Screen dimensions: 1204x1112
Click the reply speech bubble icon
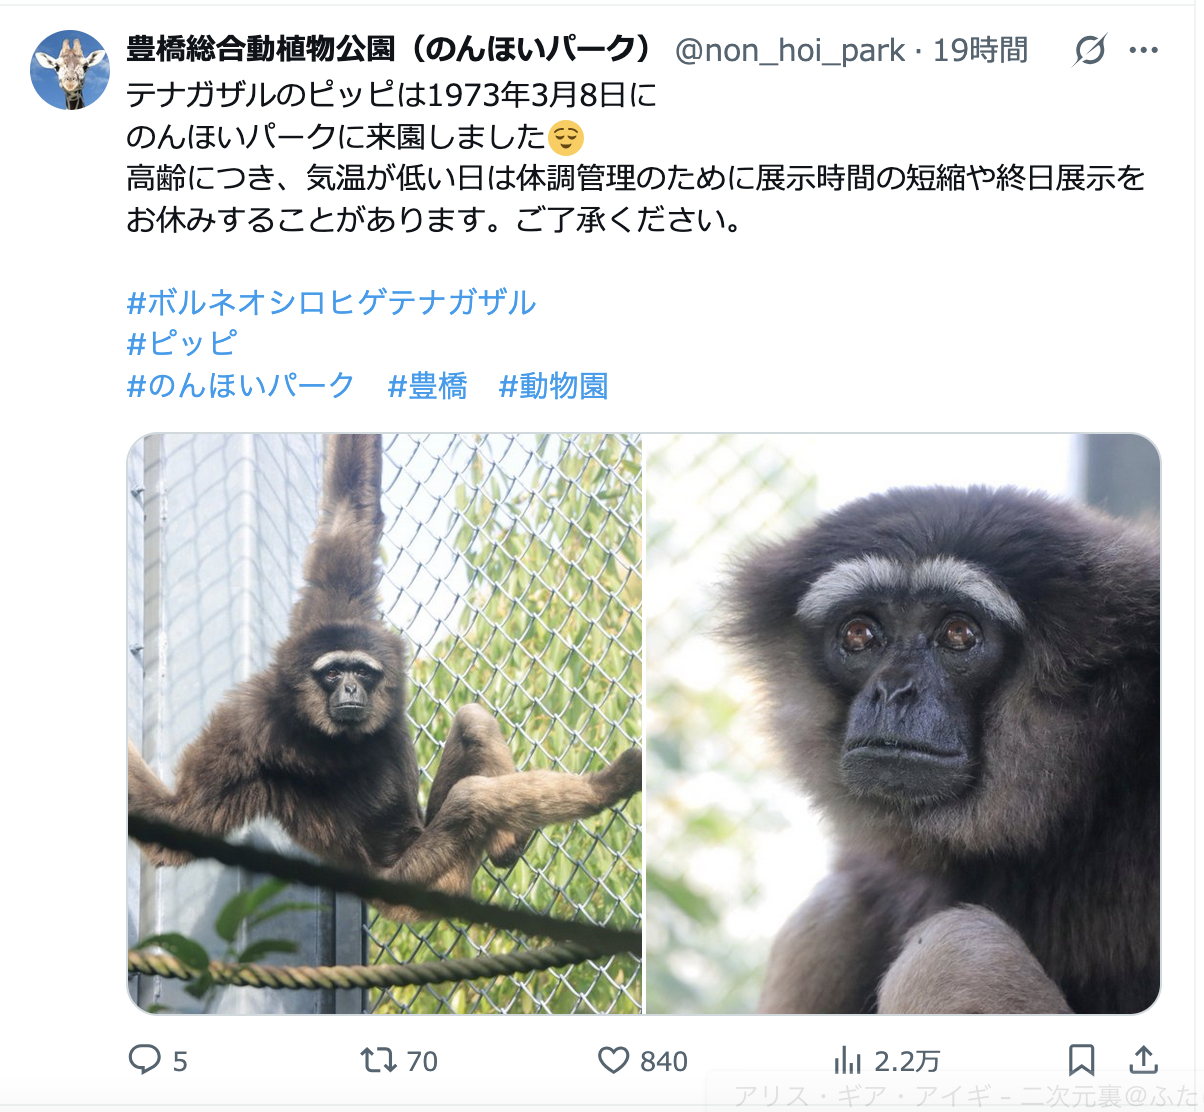click(x=145, y=1060)
